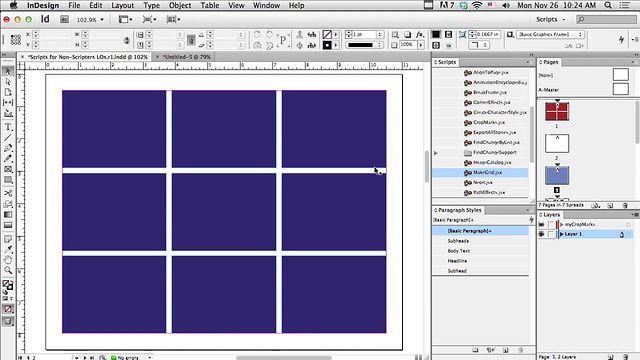Select the Line tool
The image size is (640, 360).
(8, 138)
